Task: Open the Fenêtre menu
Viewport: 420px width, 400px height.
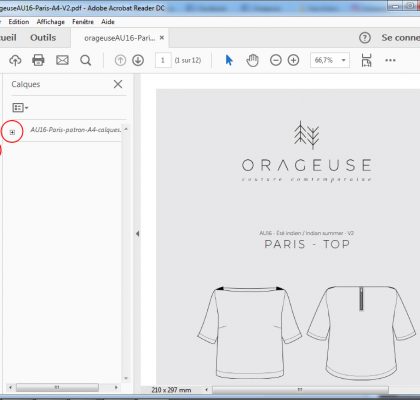Action: pyautogui.click(x=83, y=22)
